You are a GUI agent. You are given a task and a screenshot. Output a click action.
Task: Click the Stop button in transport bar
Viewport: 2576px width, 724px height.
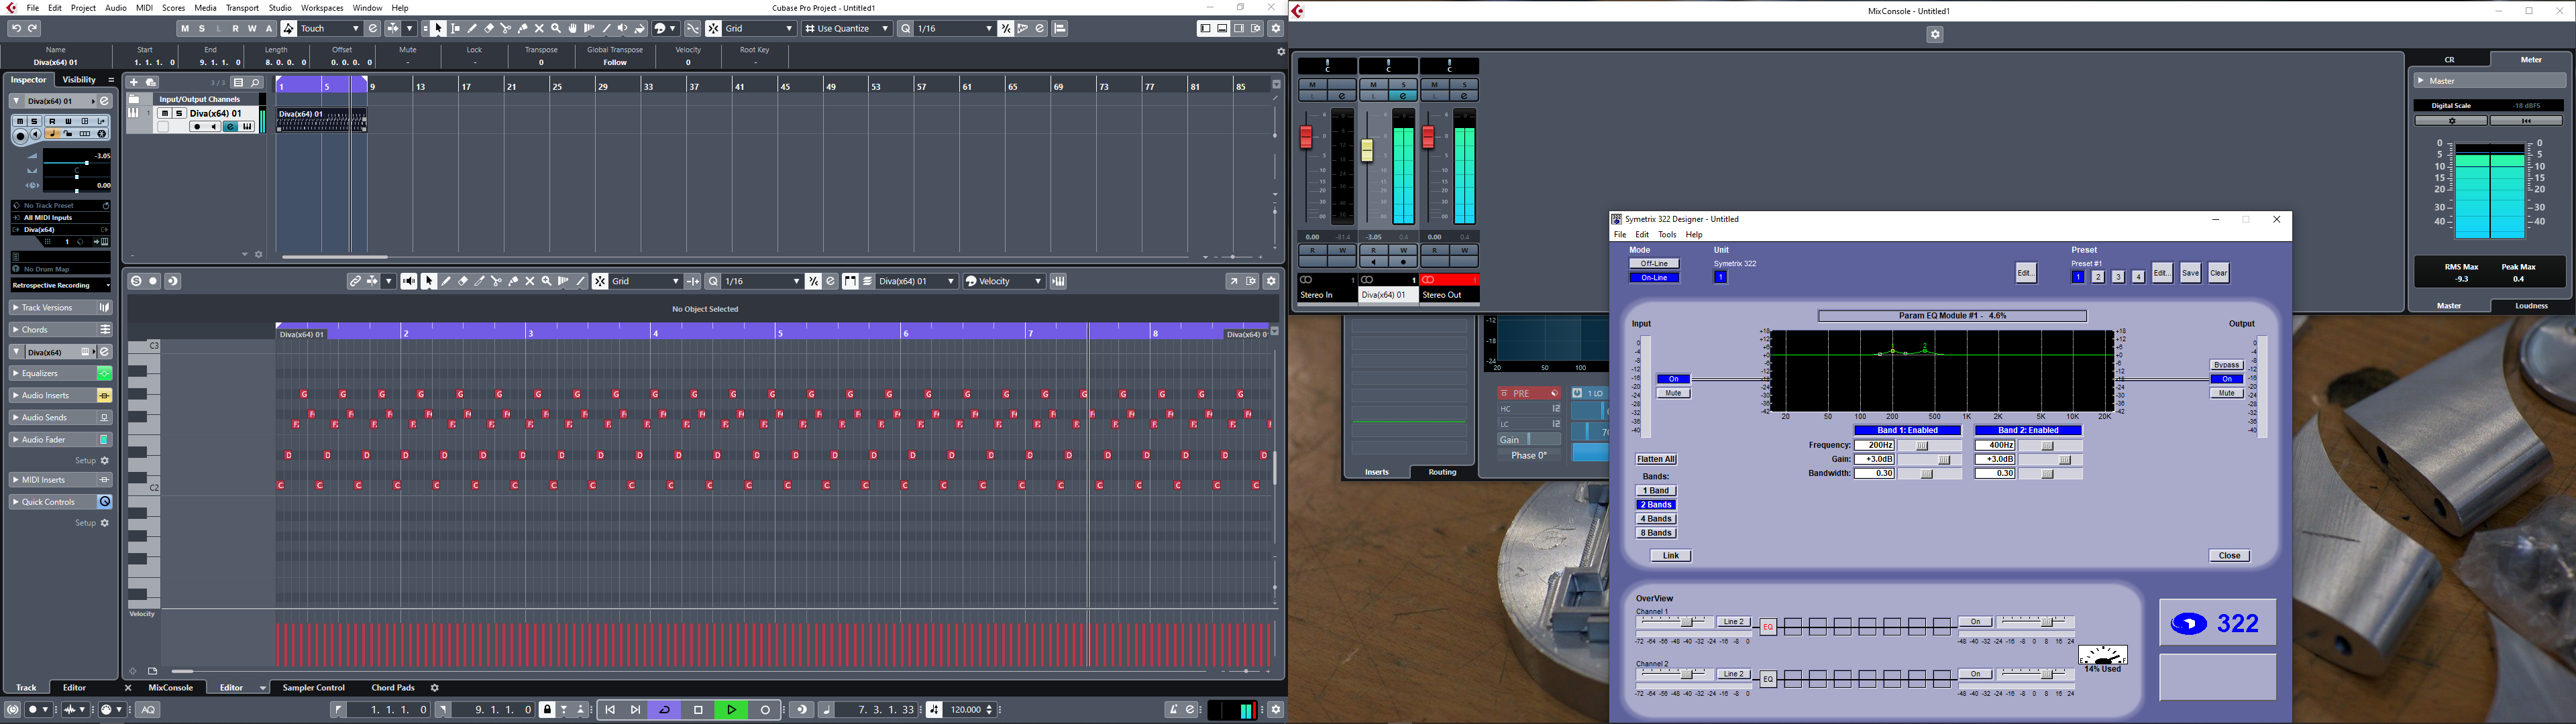(698, 710)
